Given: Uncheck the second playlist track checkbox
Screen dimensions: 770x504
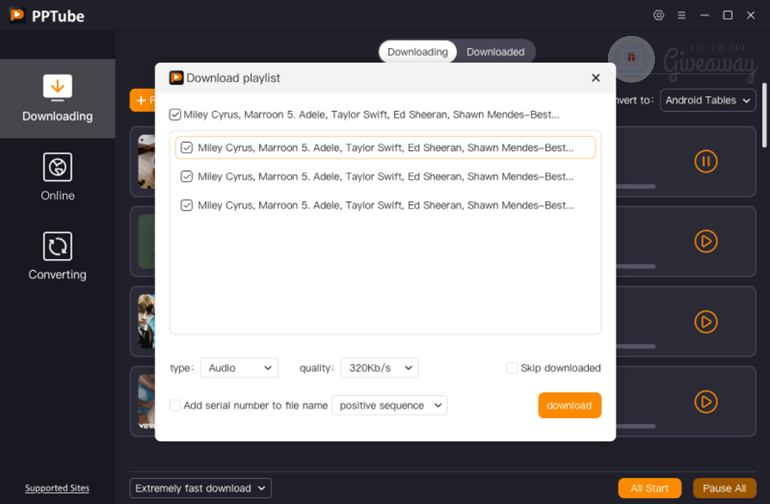Looking at the screenshot, I should 187,177.
